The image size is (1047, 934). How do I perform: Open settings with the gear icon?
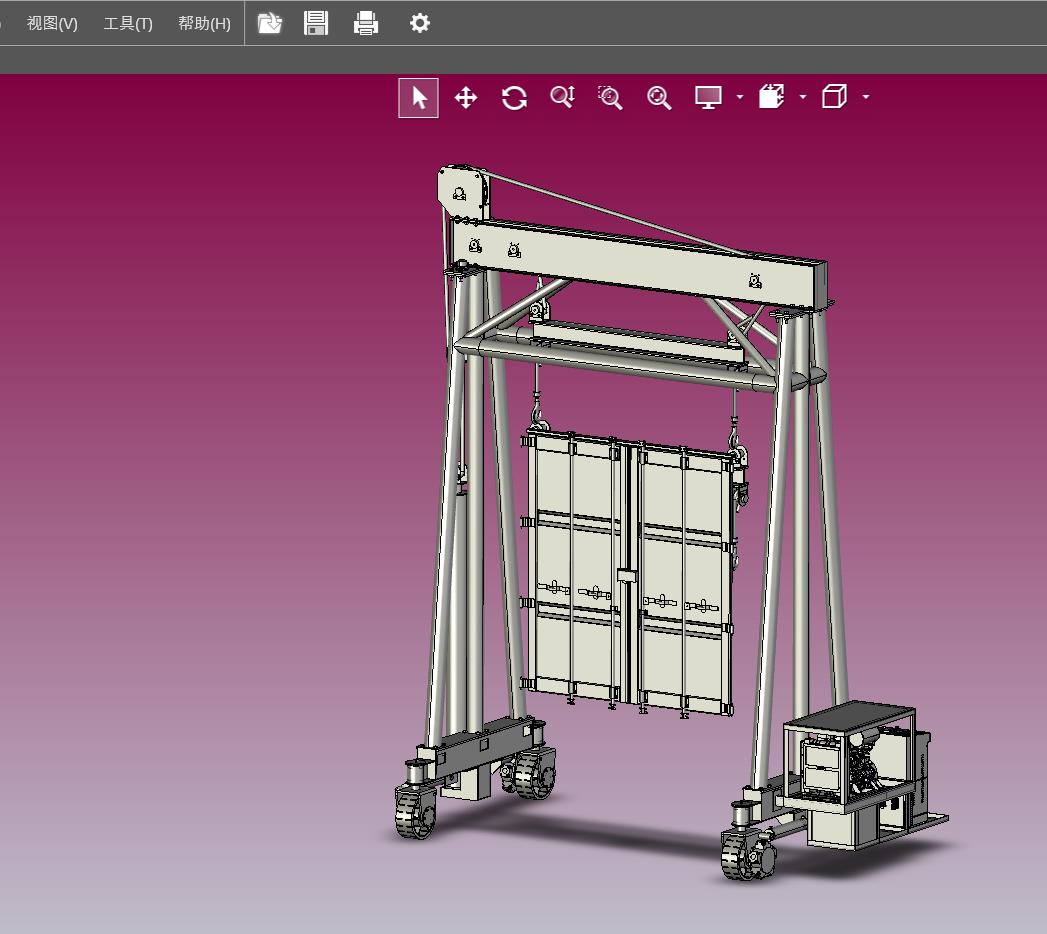coord(419,23)
